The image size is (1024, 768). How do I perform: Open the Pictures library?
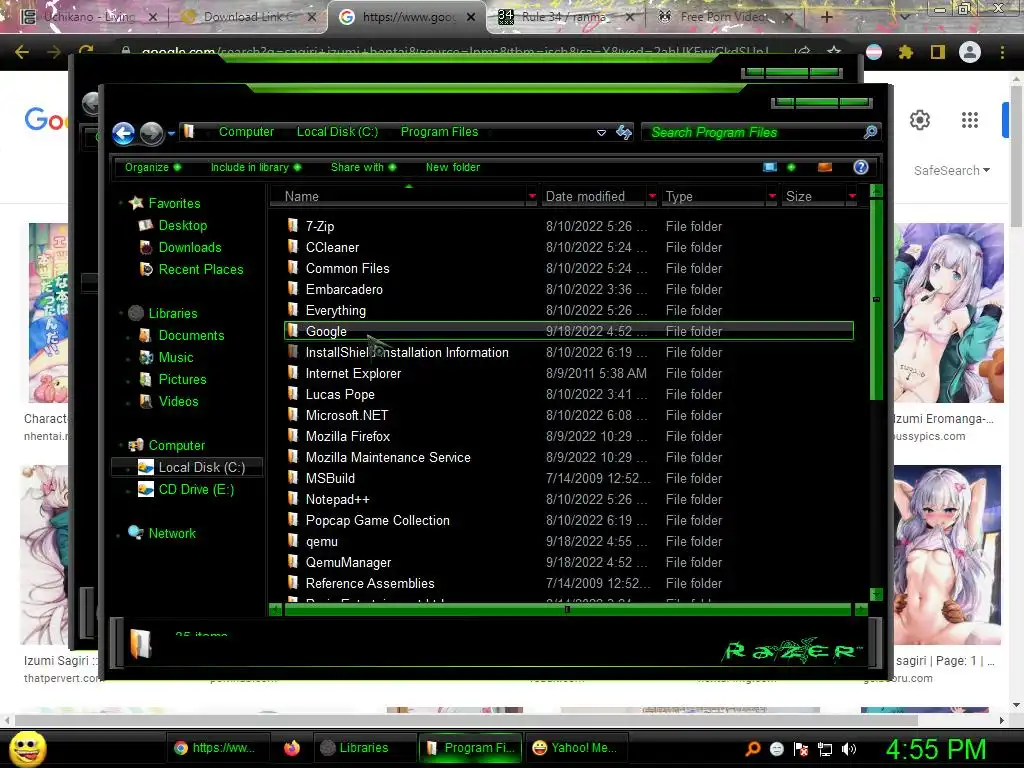(182, 379)
